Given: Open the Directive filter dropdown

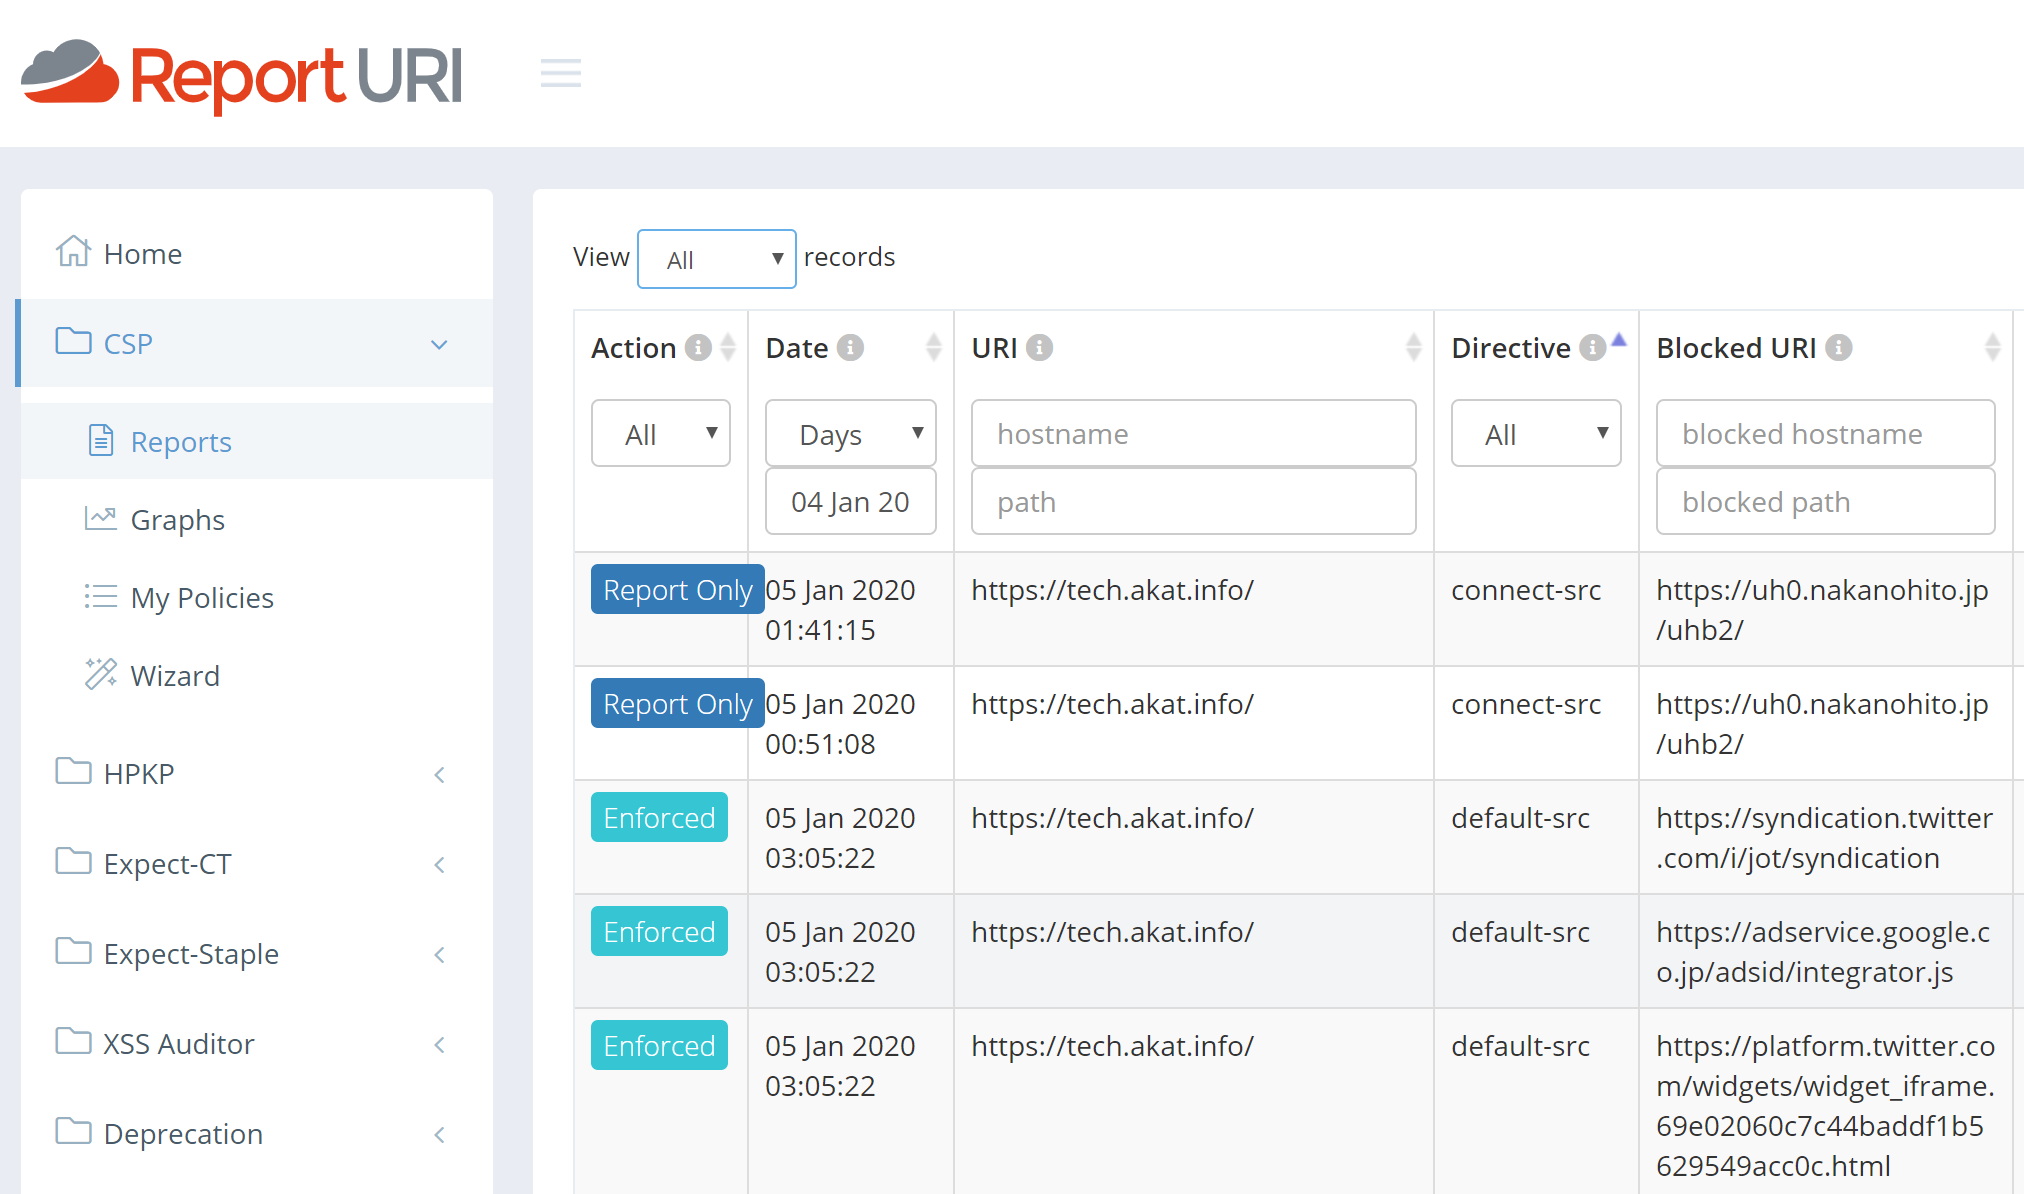Looking at the screenshot, I should (x=1535, y=433).
